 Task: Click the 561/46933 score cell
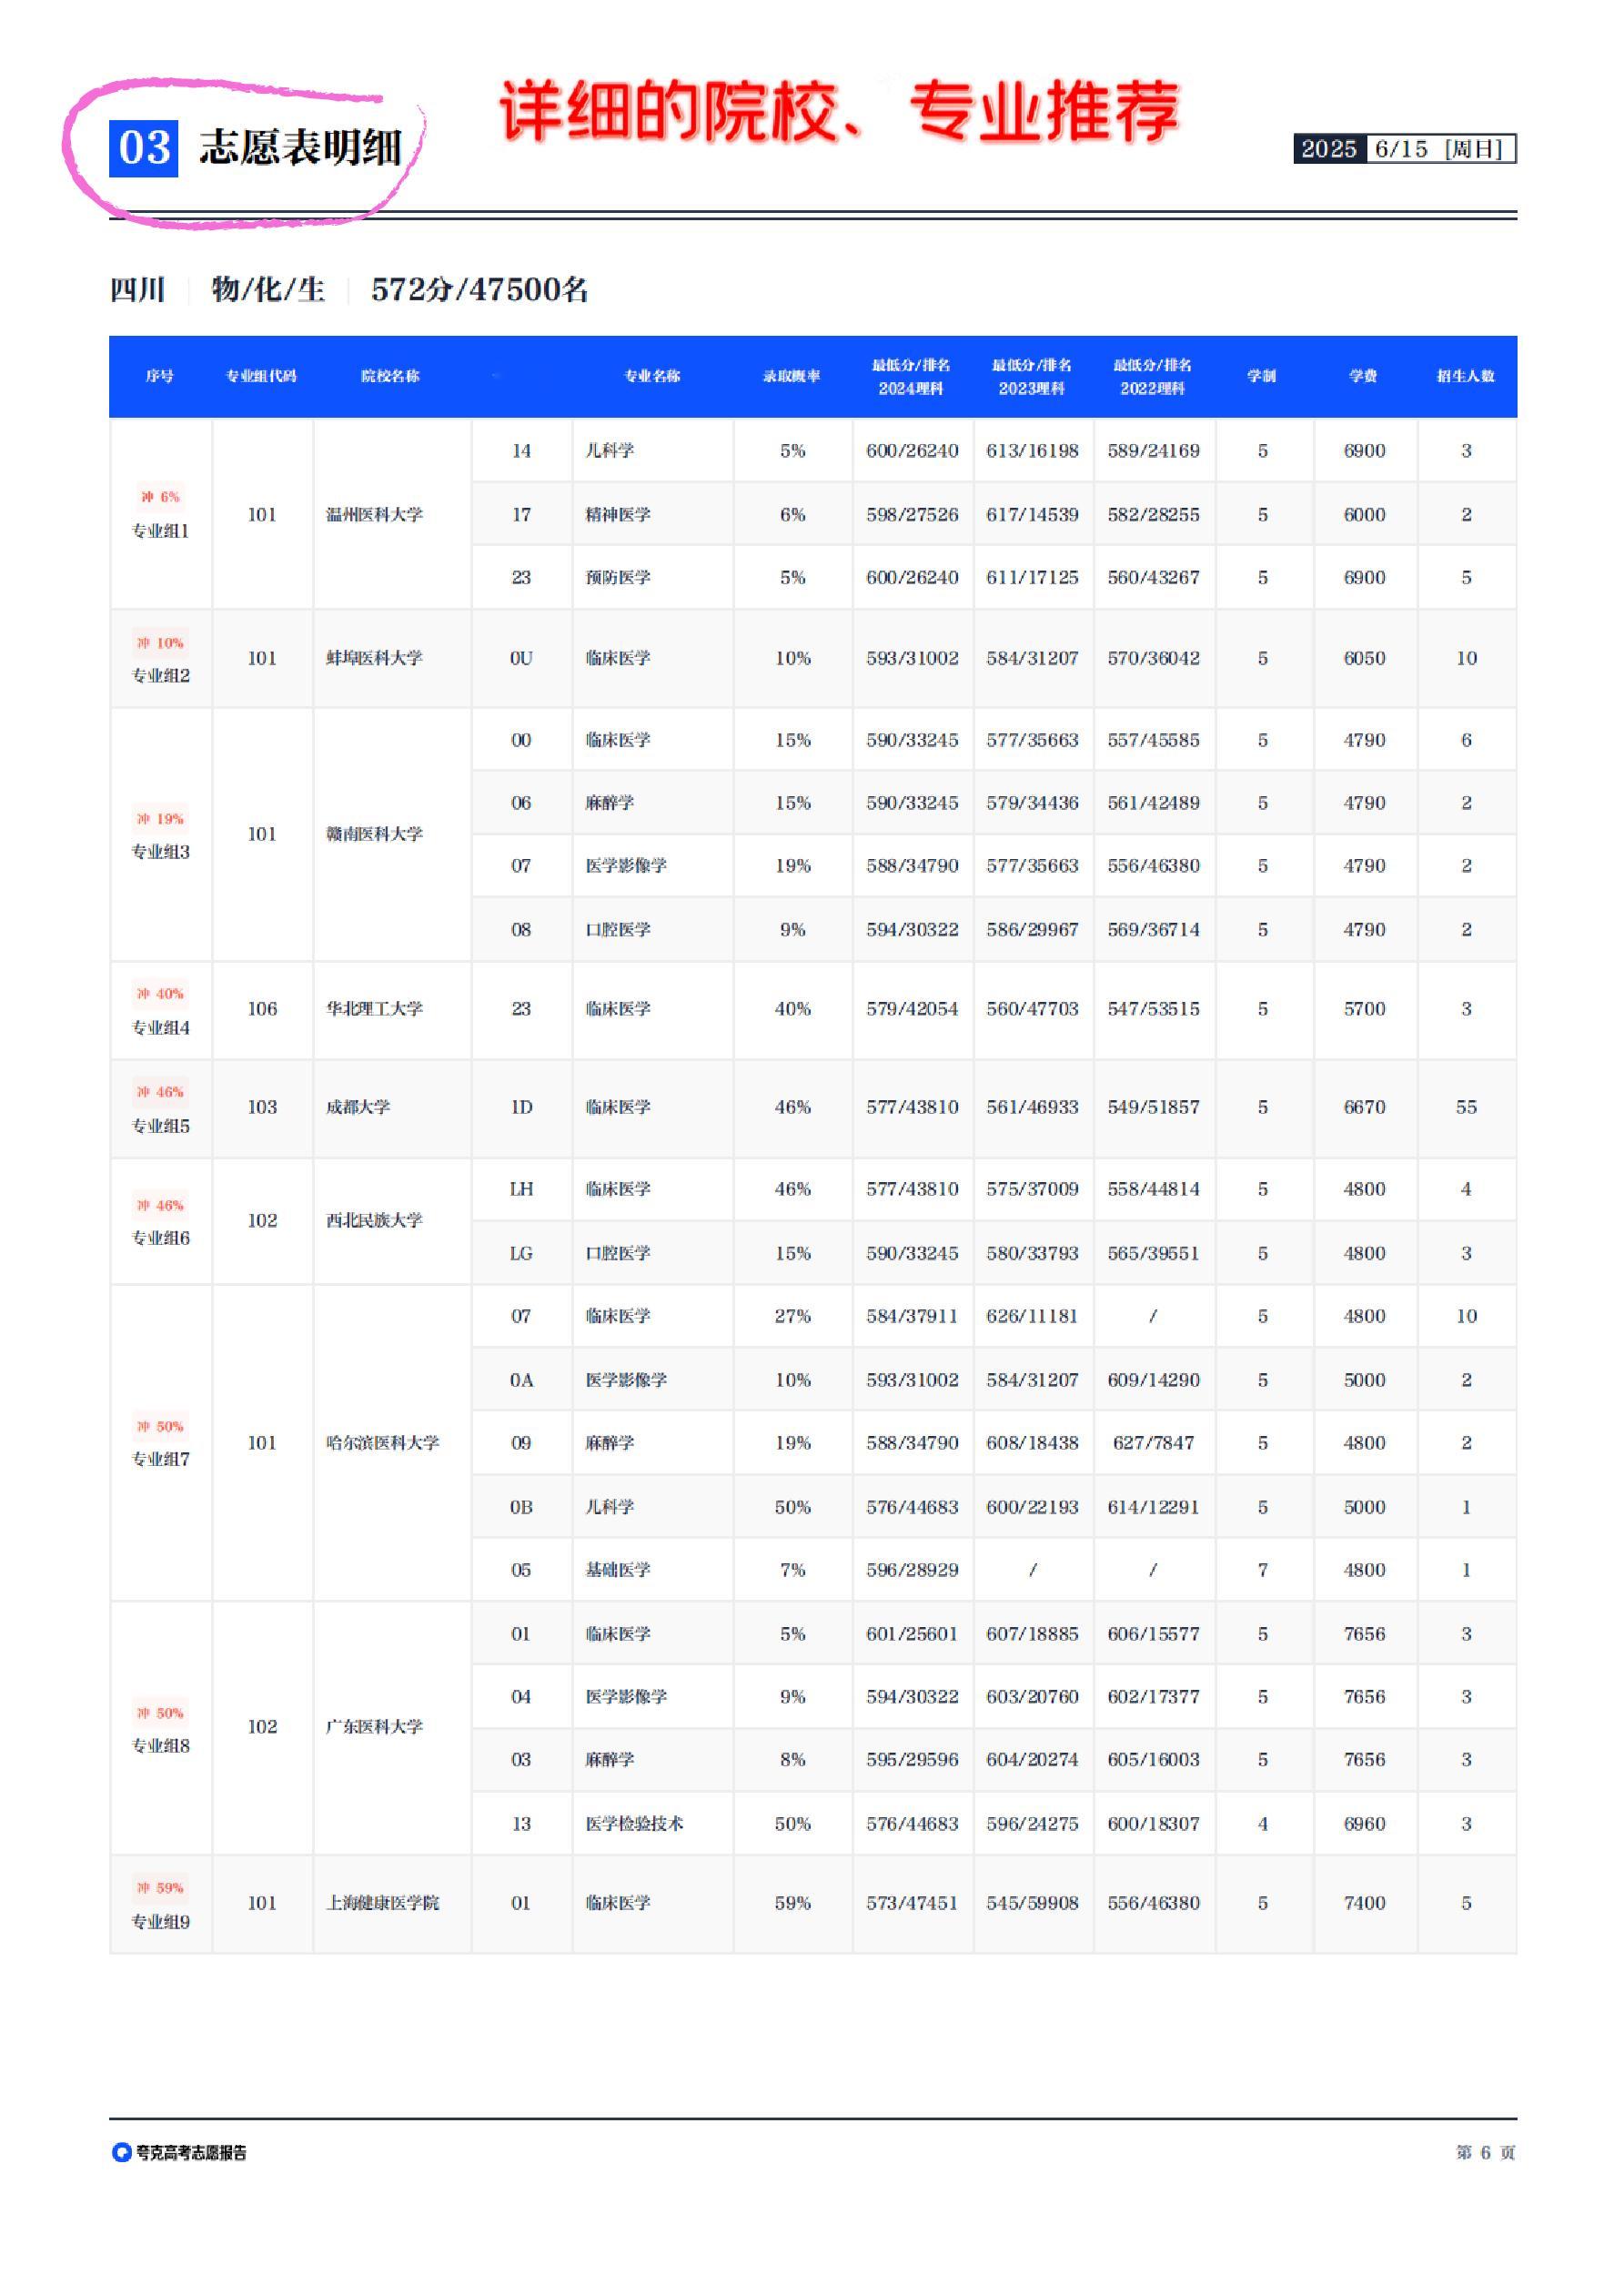click(x=1032, y=1107)
